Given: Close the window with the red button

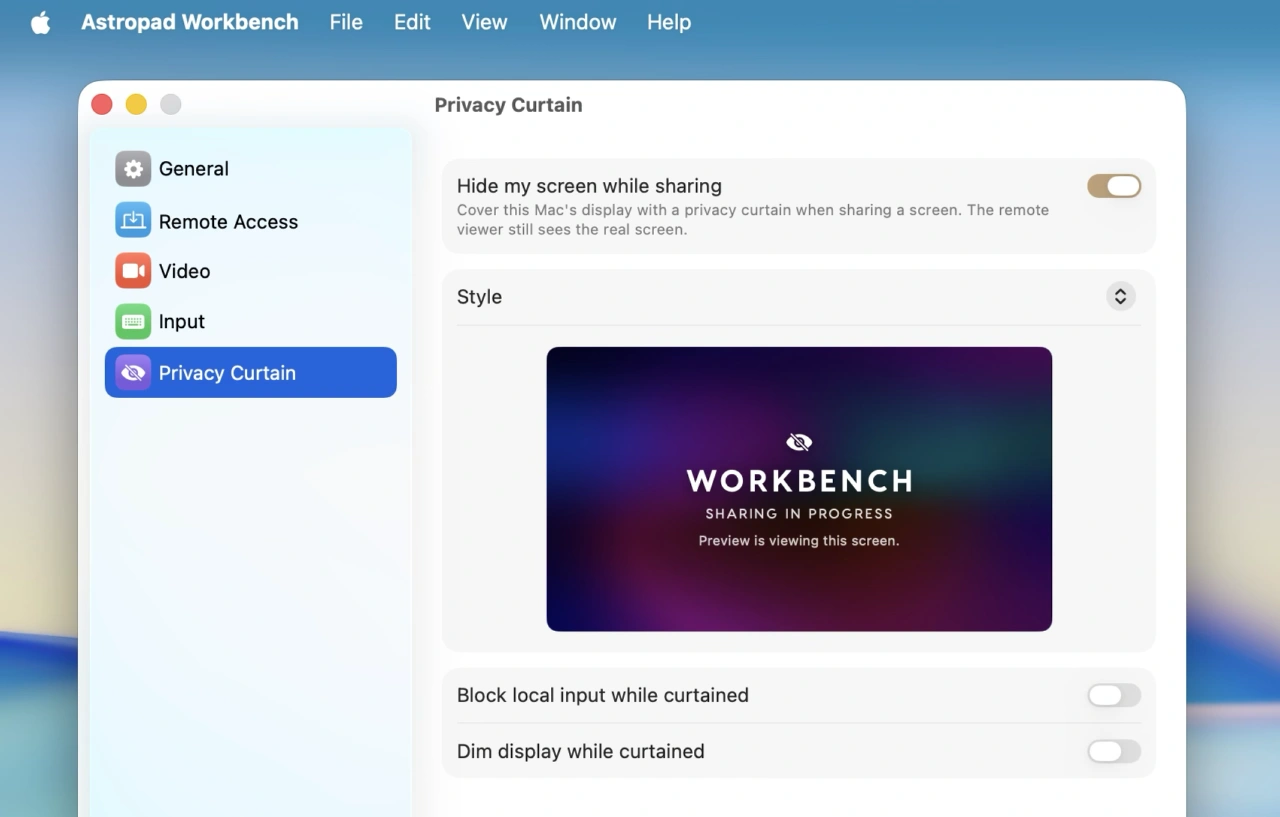Looking at the screenshot, I should pos(102,104).
